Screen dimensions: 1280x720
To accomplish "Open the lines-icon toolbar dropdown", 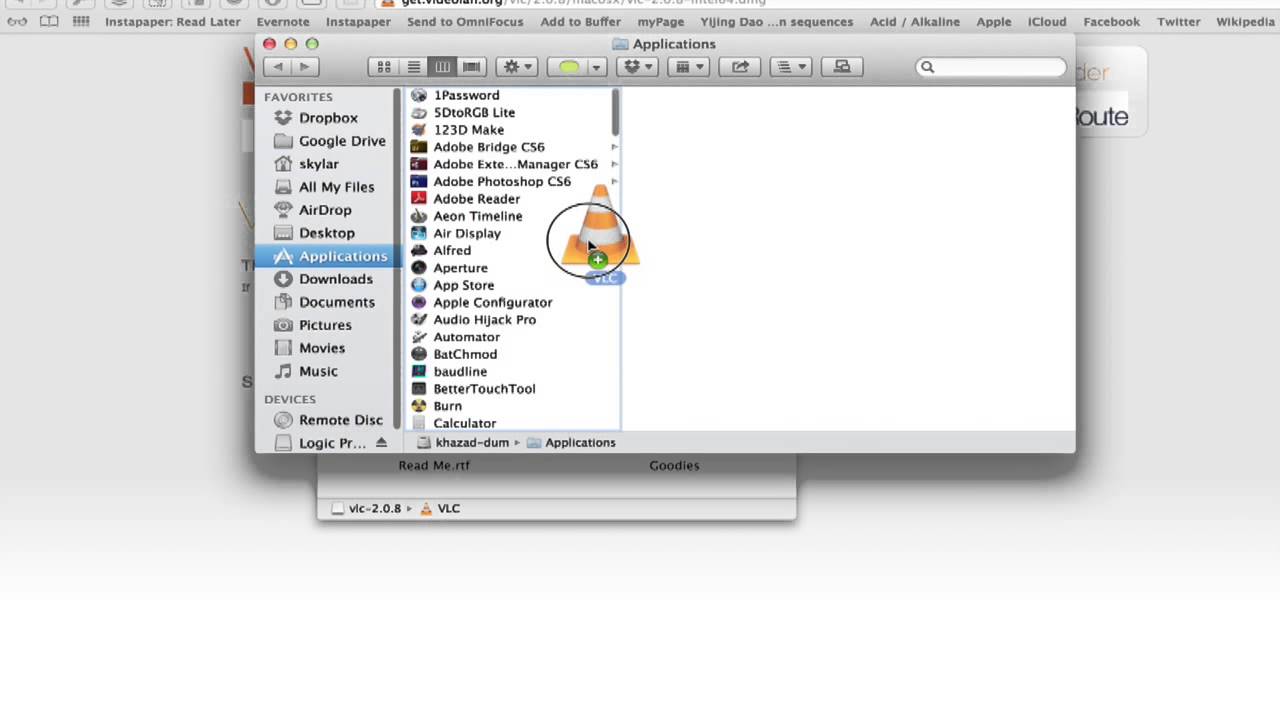I will tap(791, 67).
